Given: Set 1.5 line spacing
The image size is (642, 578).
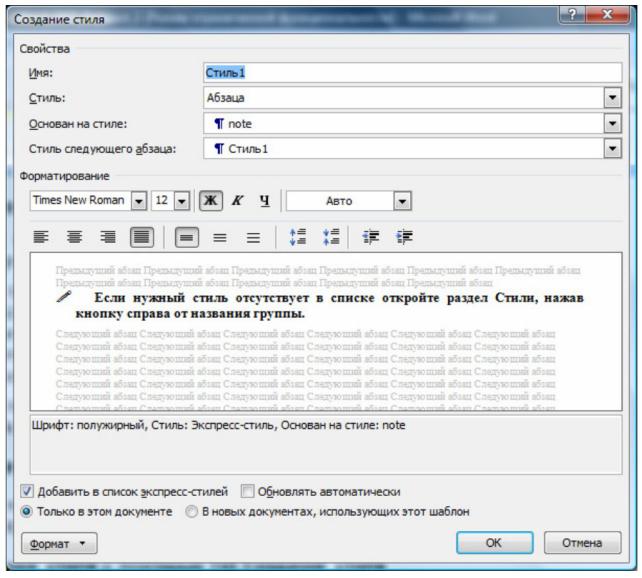Looking at the screenshot, I should (220, 237).
